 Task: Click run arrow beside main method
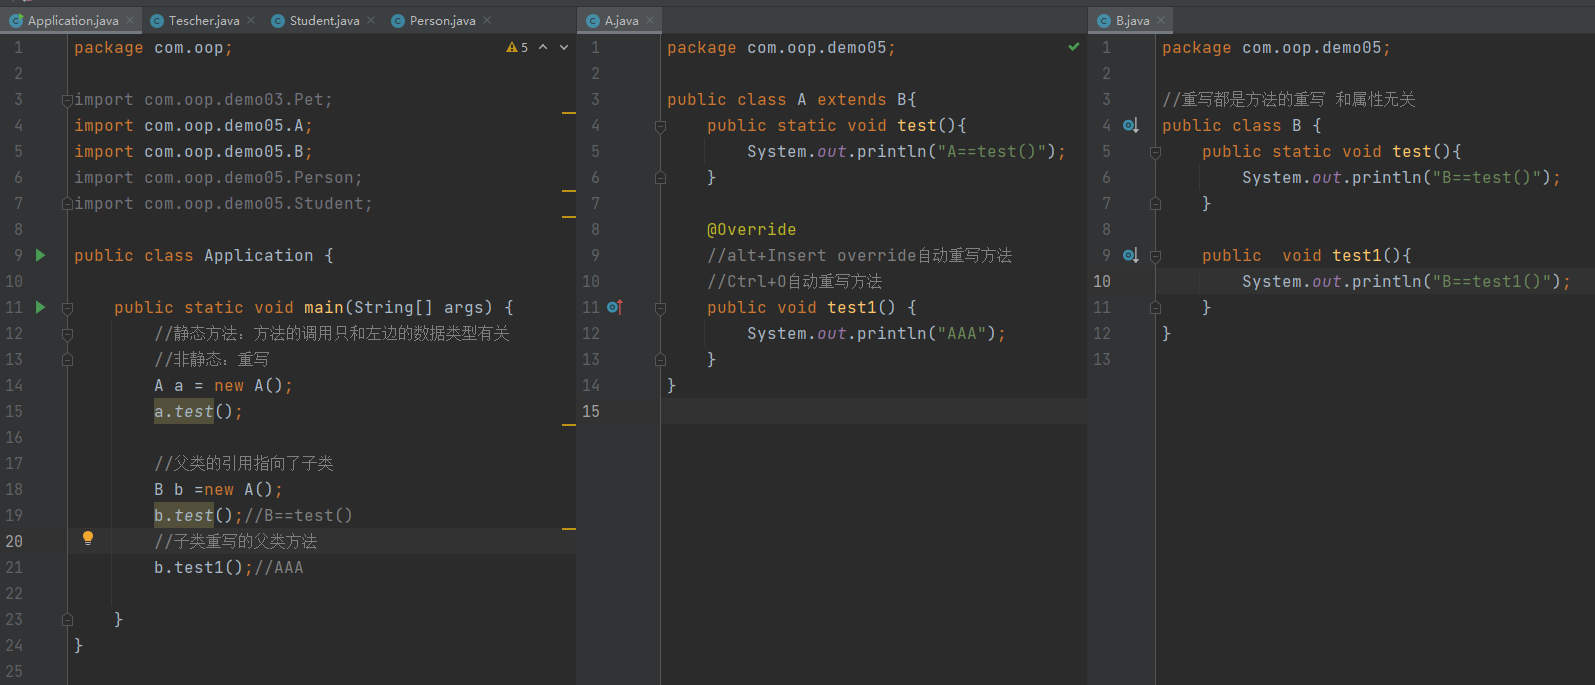pos(40,307)
